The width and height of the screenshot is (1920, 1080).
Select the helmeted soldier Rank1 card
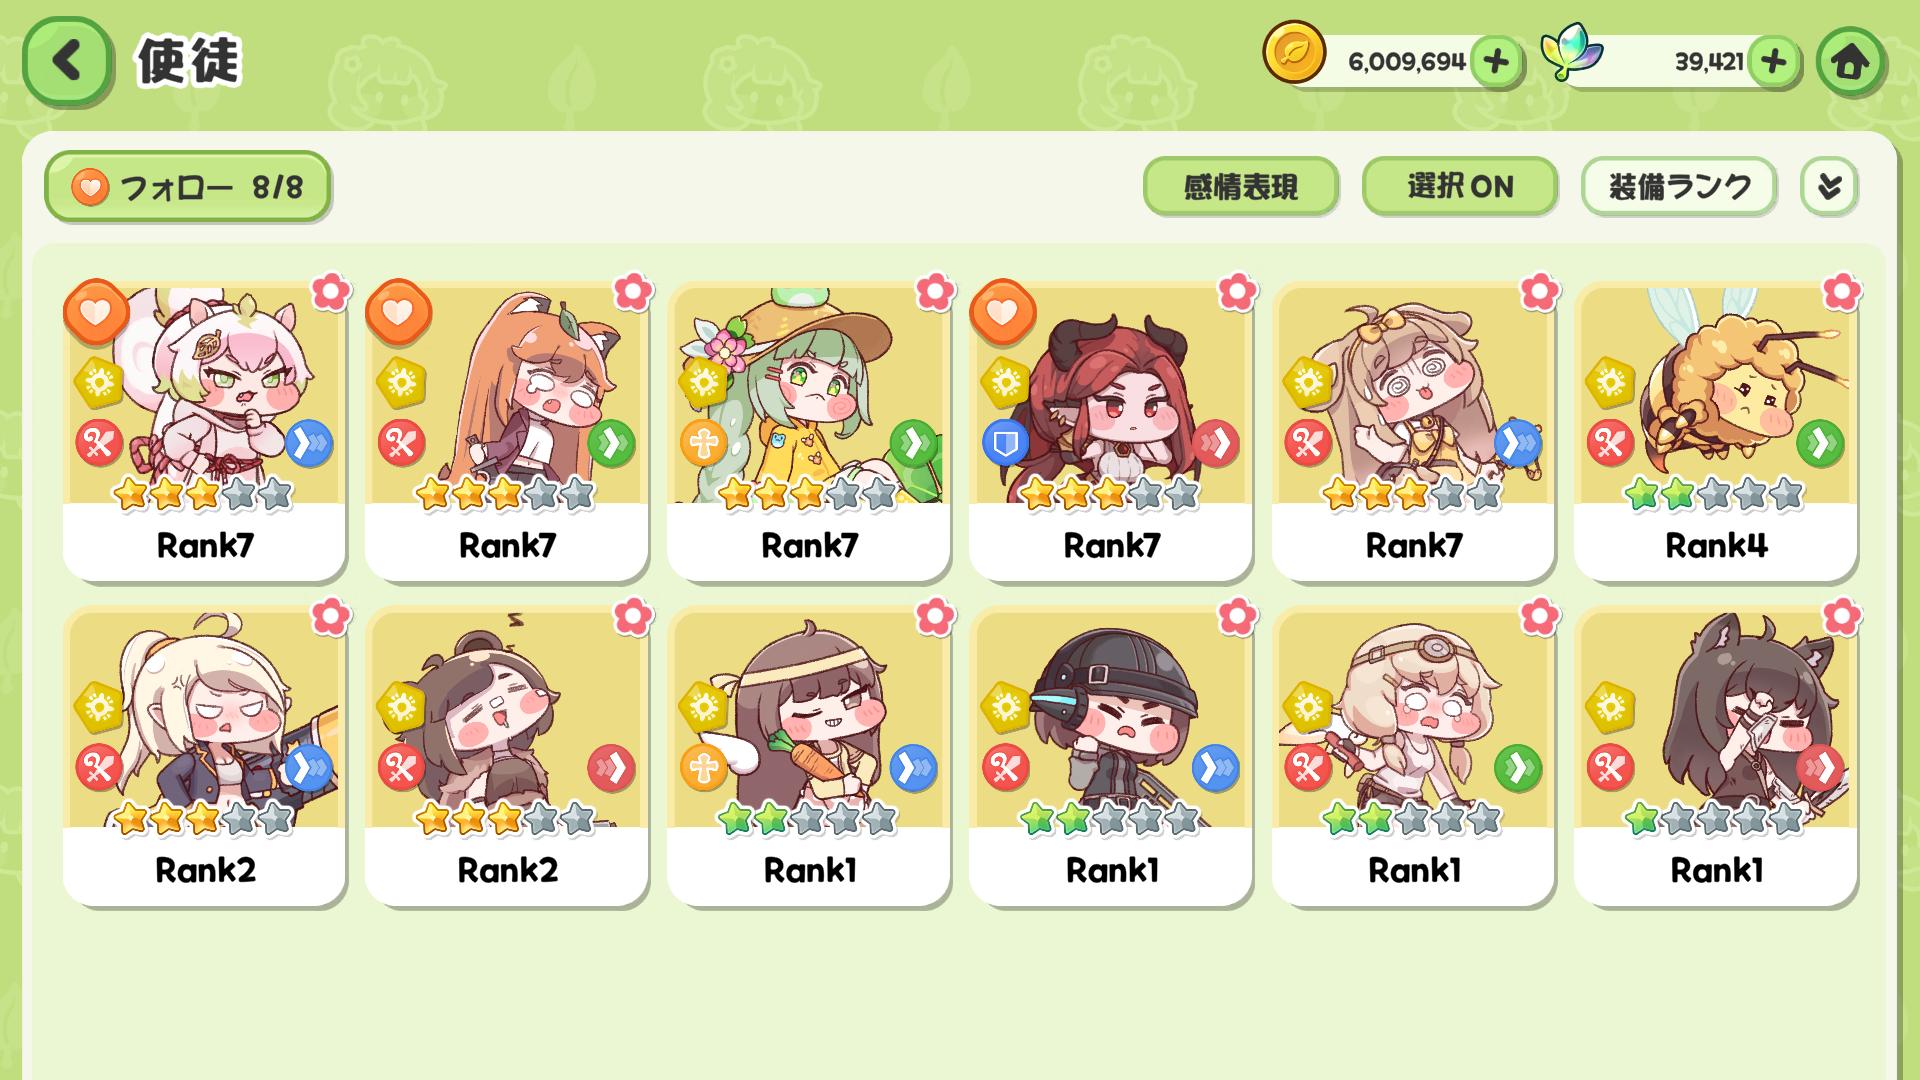tap(1111, 757)
